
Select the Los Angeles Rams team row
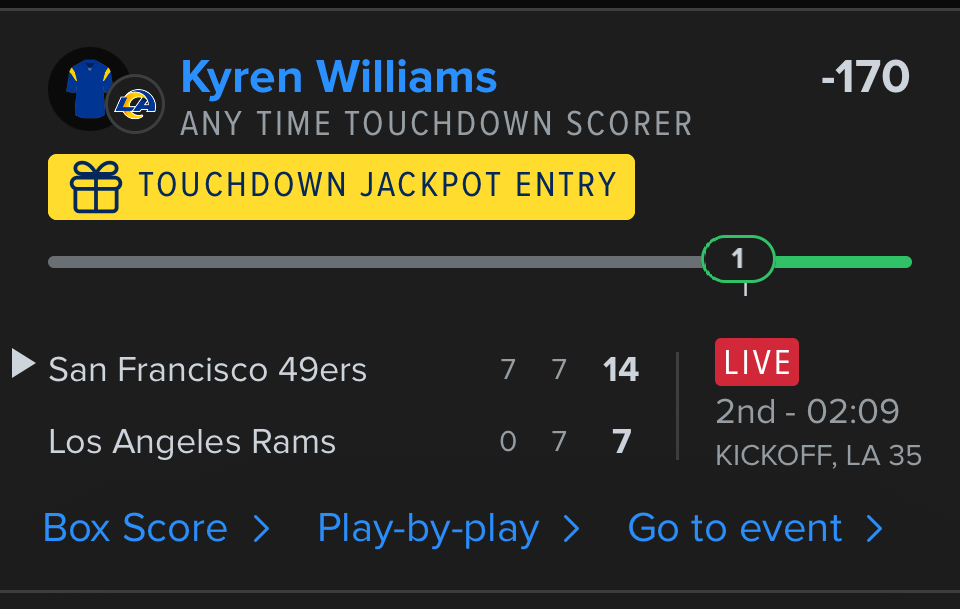192,442
